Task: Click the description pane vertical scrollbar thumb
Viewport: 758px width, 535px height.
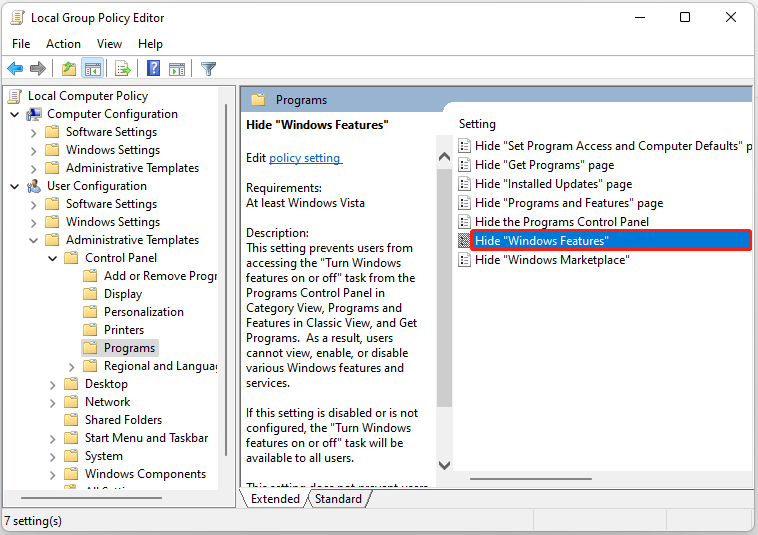Action: pyautogui.click(x=444, y=288)
